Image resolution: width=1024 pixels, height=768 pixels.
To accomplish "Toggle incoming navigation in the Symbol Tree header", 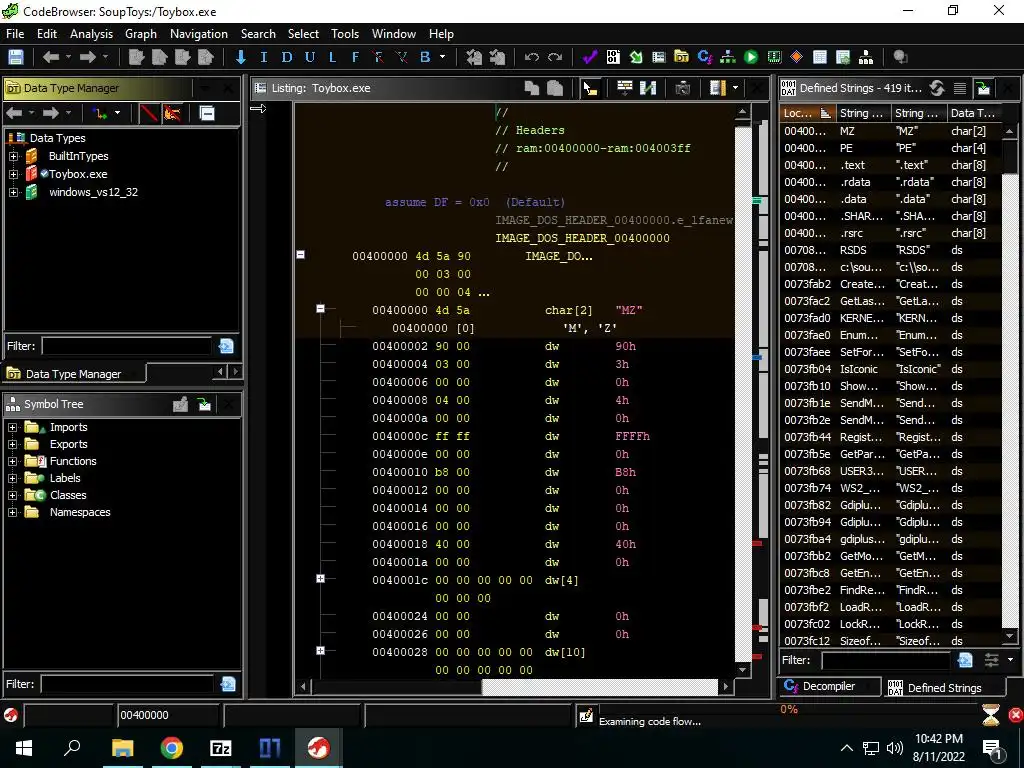I will pyautogui.click(x=204, y=405).
